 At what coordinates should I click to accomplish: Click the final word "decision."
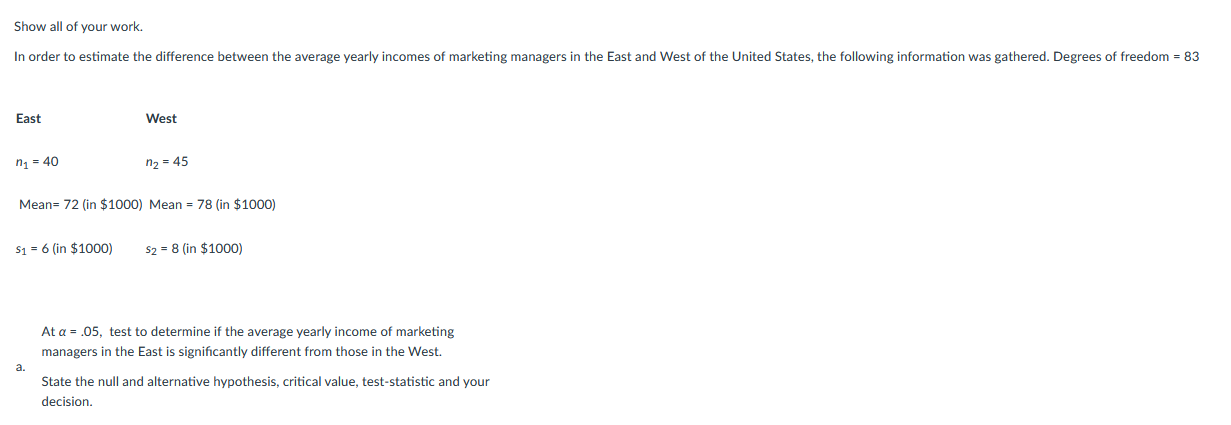coord(67,402)
